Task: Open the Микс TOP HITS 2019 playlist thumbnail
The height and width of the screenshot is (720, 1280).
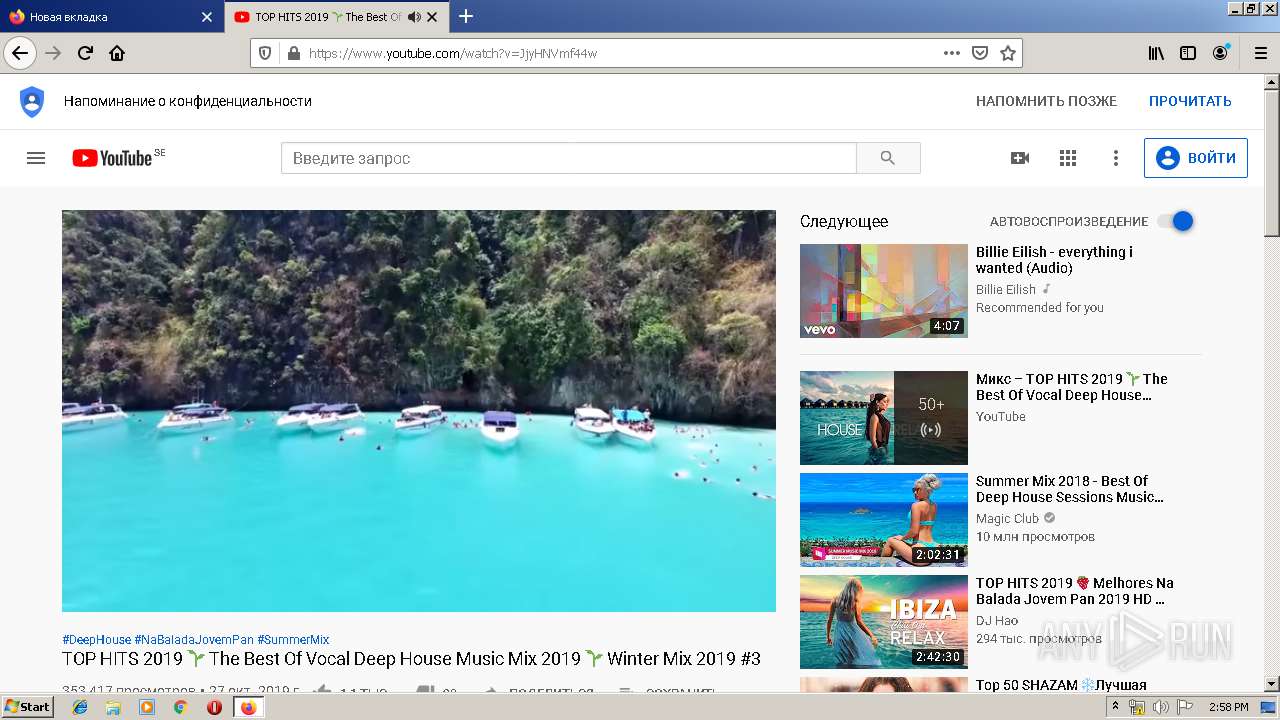Action: (884, 418)
